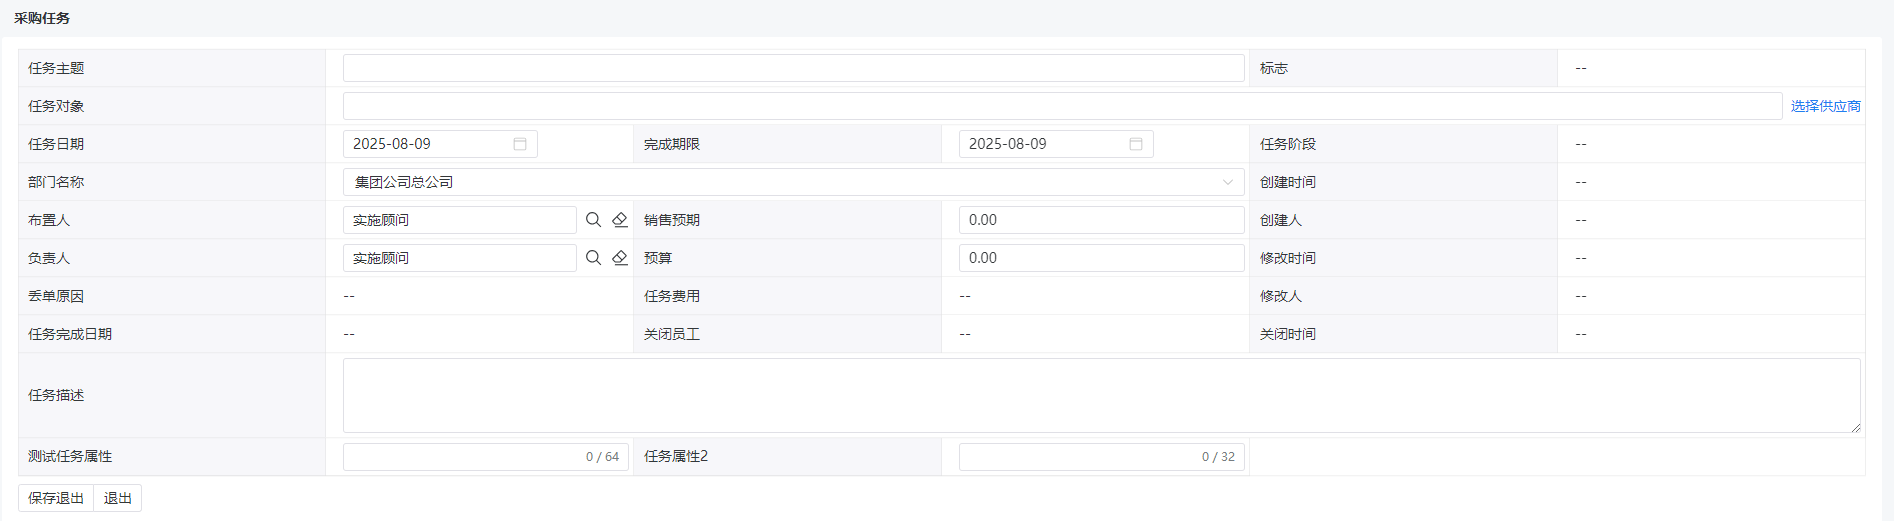Click into the 任务描述 text area
Screen dimensions: 1894x521
click(x=1102, y=395)
